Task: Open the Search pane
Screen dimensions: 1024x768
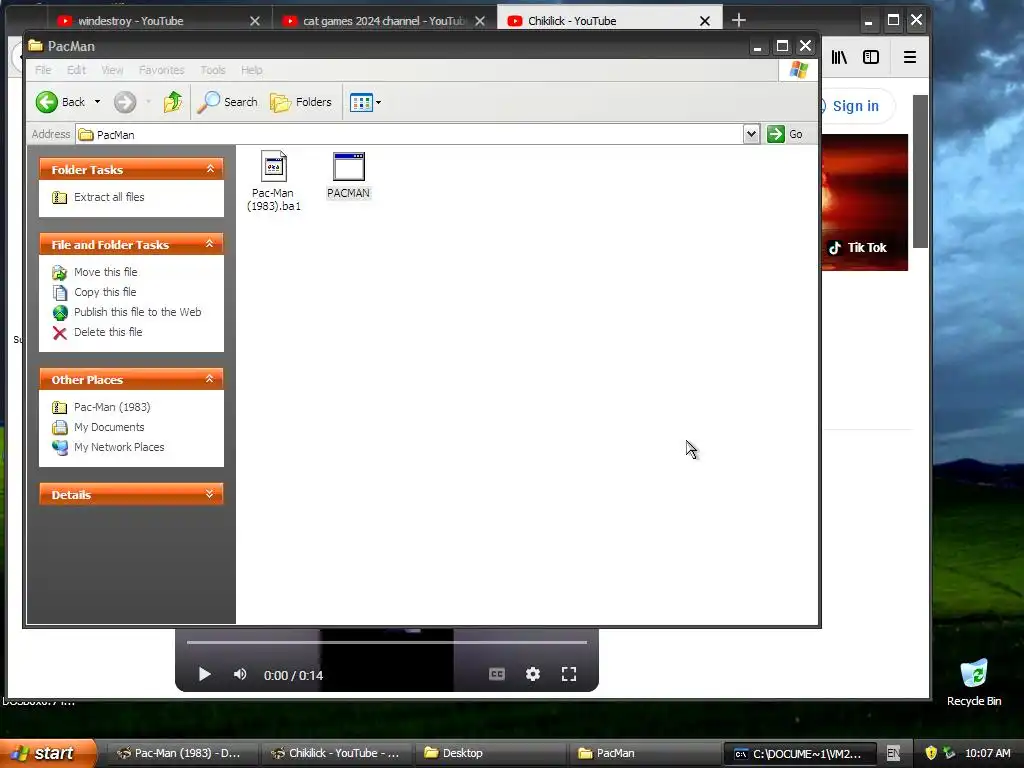Action: [x=227, y=102]
